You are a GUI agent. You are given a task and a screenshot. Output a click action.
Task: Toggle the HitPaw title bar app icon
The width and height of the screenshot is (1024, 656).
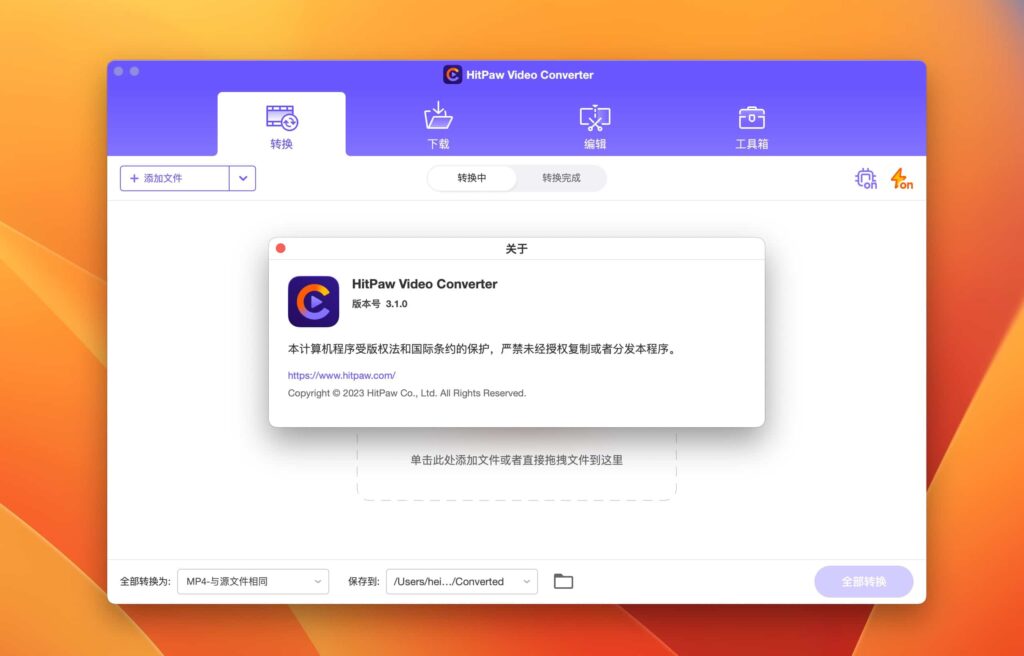pos(455,74)
